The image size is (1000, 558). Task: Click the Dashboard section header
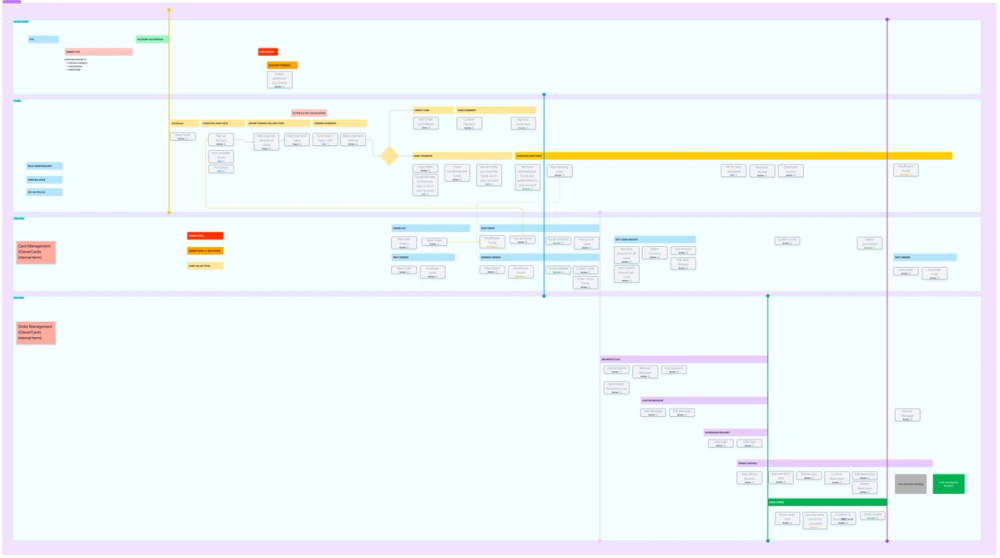(184, 123)
